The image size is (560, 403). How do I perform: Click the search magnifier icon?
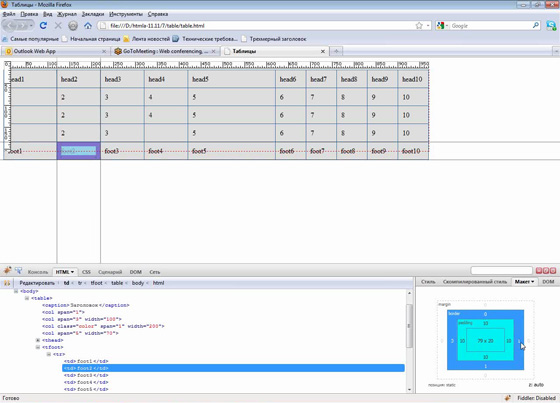pyautogui.click(x=535, y=25)
